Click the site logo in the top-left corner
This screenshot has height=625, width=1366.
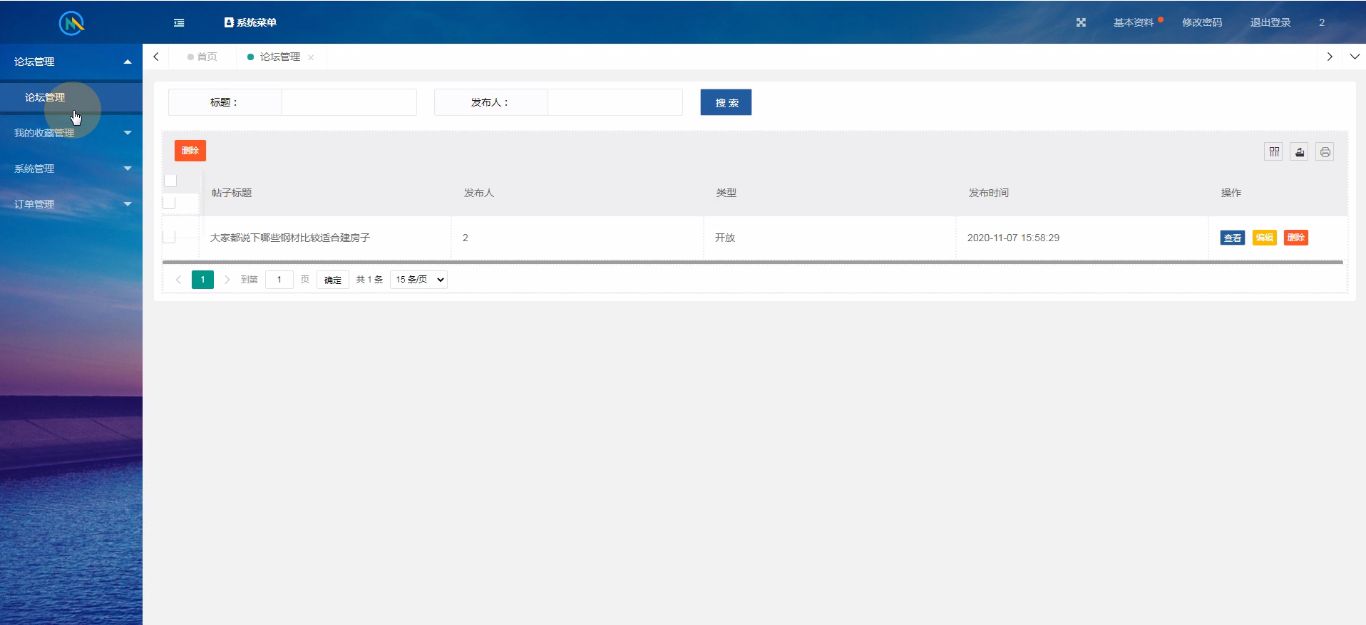[x=71, y=22]
